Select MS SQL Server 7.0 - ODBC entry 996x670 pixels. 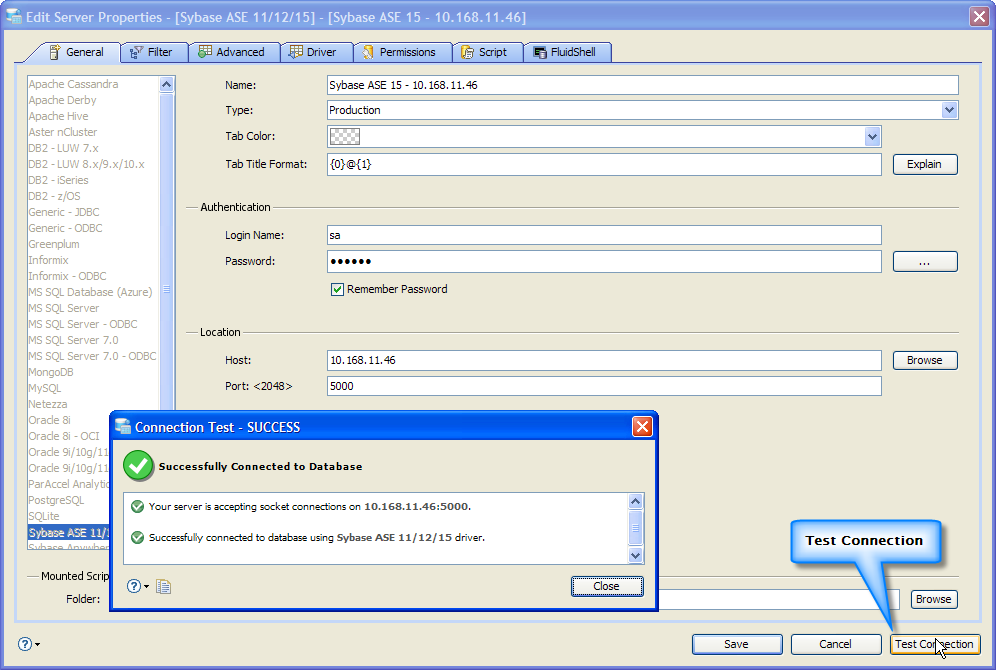coord(92,356)
